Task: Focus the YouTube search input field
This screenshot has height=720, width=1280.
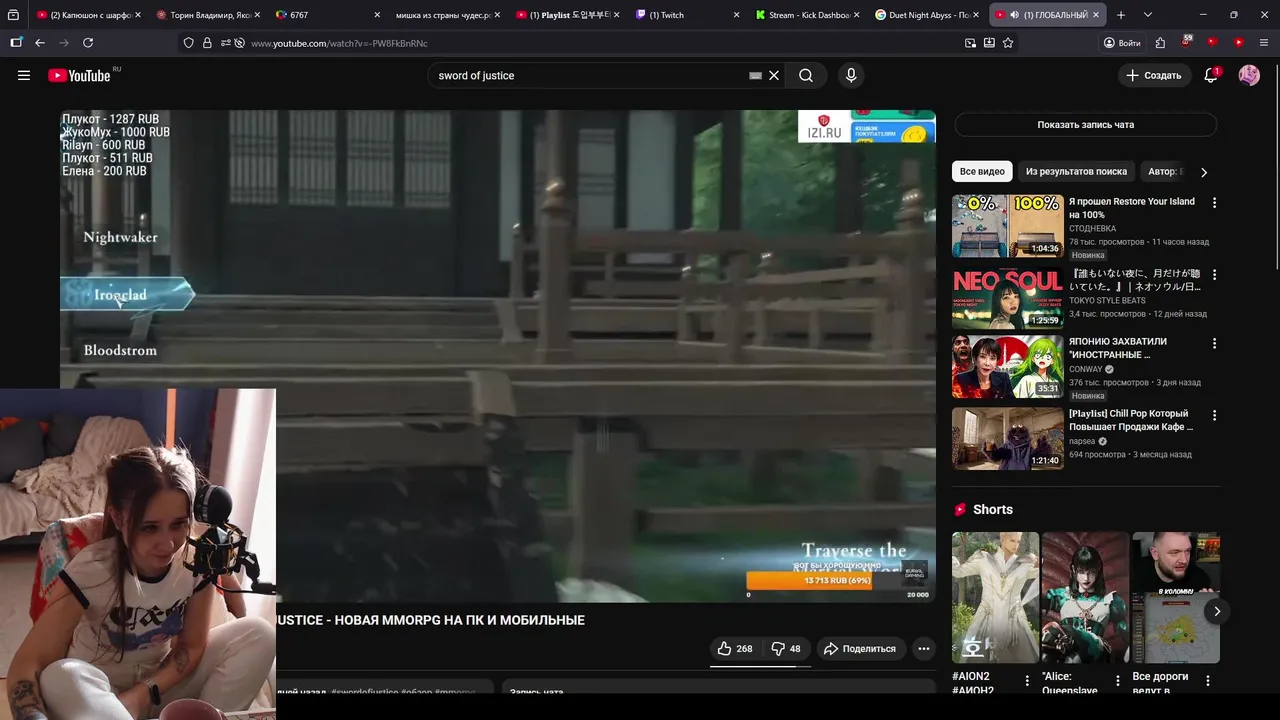Action: [590, 75]
